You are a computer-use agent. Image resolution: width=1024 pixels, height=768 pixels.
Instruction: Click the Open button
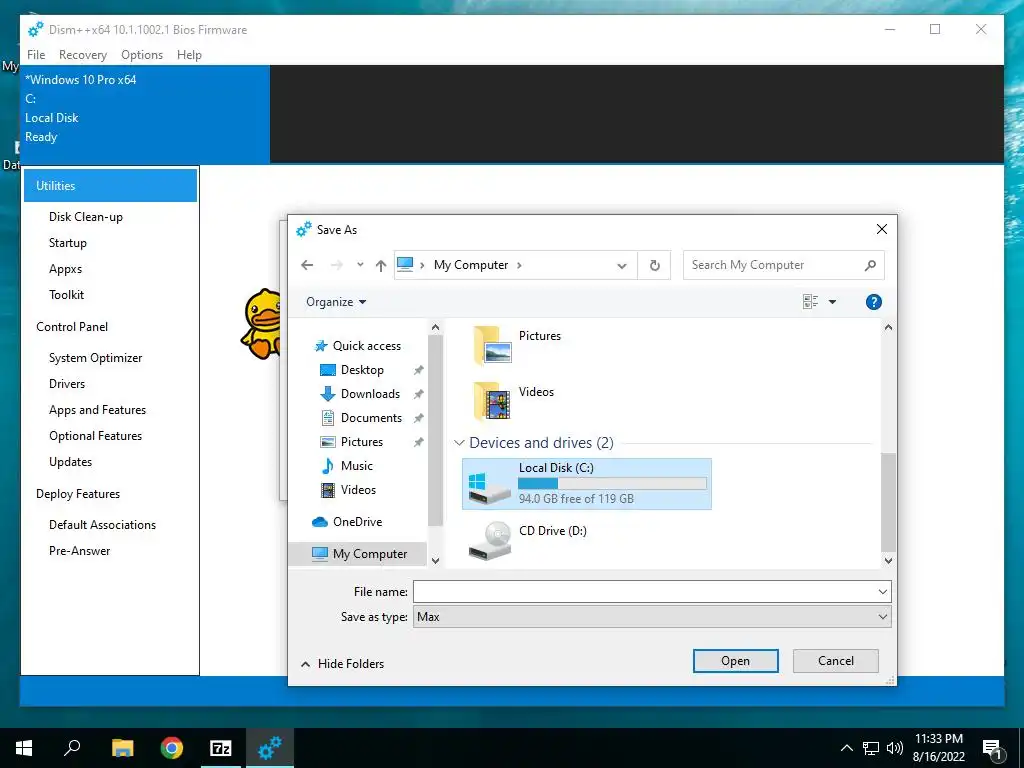(735, 661)
